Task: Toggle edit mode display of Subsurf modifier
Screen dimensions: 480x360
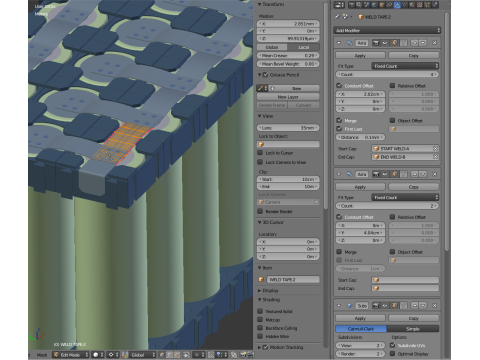Action: tap(394, 305)
